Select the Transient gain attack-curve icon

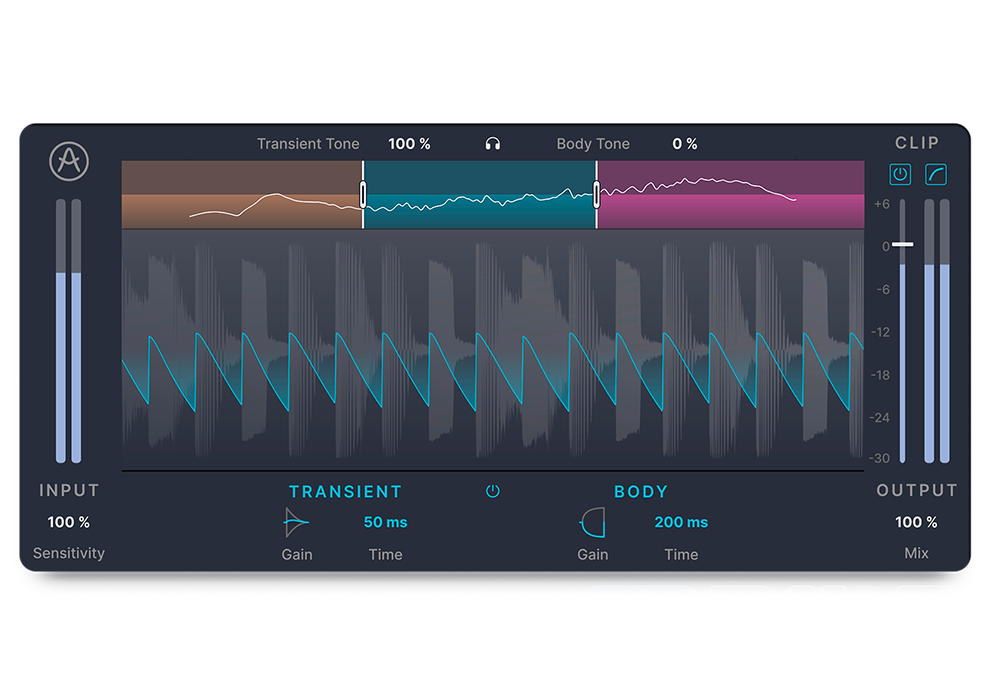pyautogui.click(x=296, y=519)
